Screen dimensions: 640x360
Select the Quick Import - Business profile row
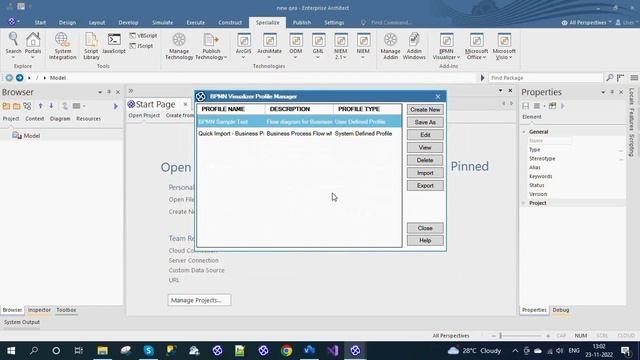299,133
